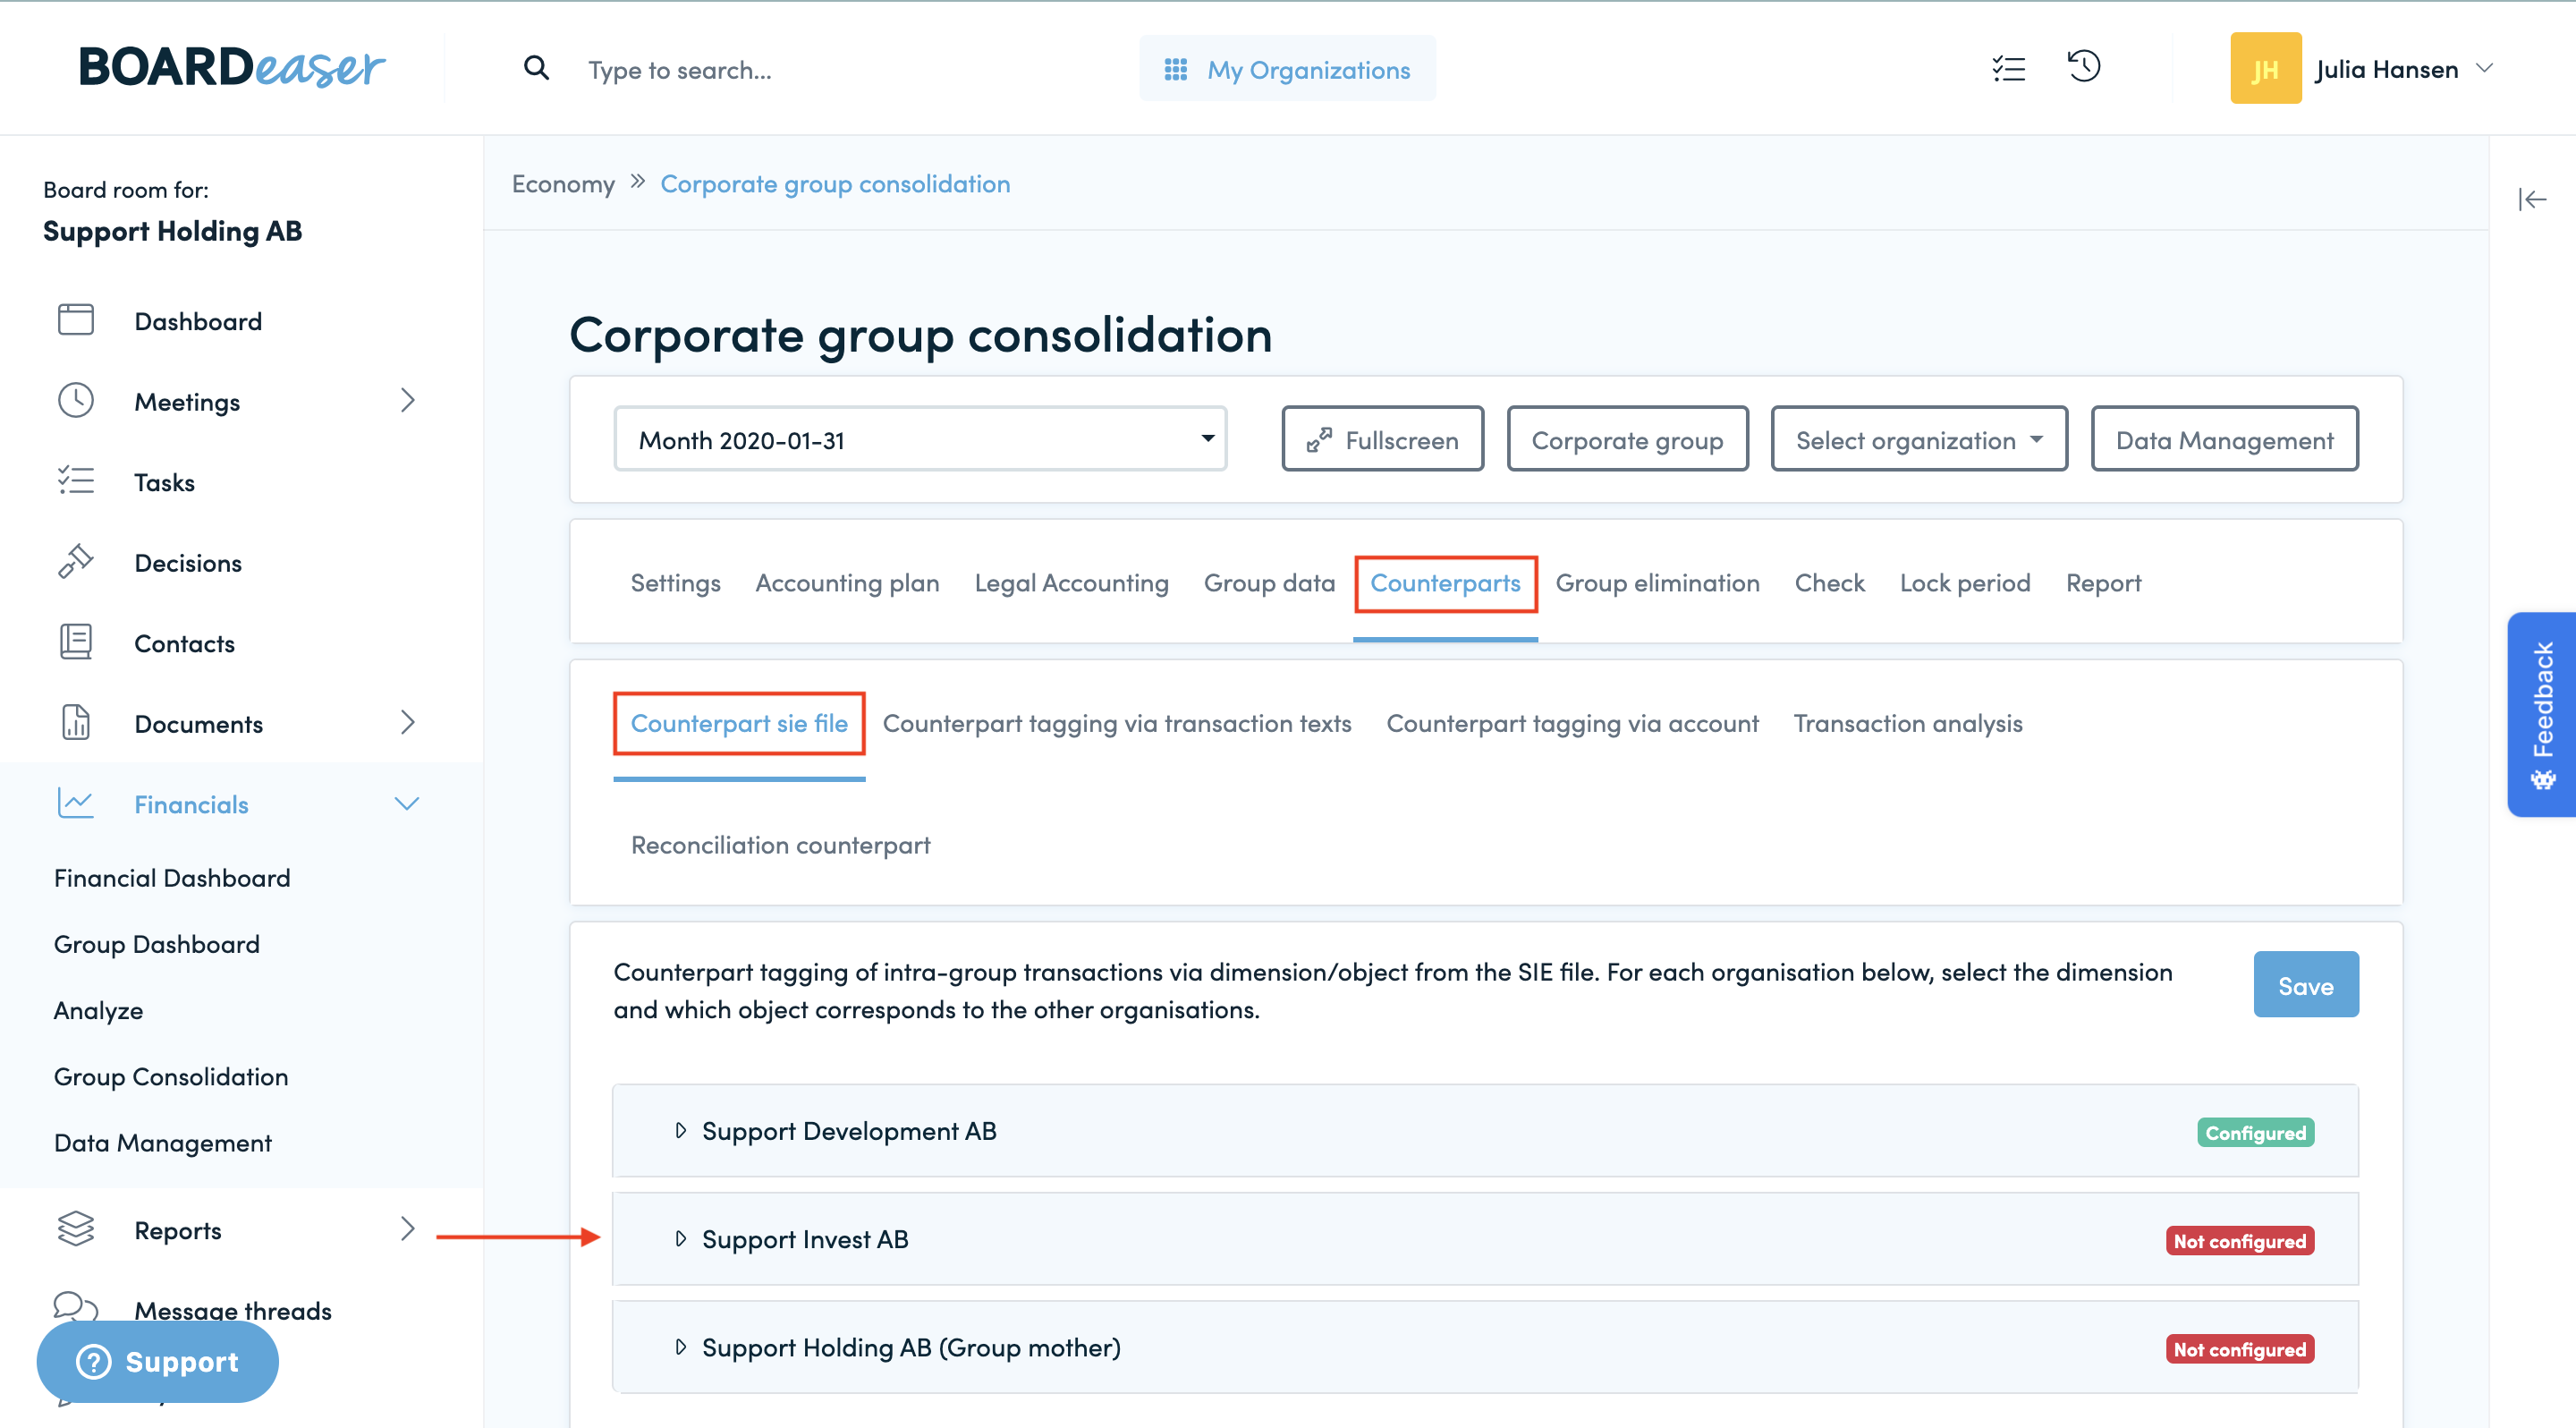Click the JH user avatar
Image resolution: width=2576 pixels, height=1428 pixels.
tap(2265, 68)
